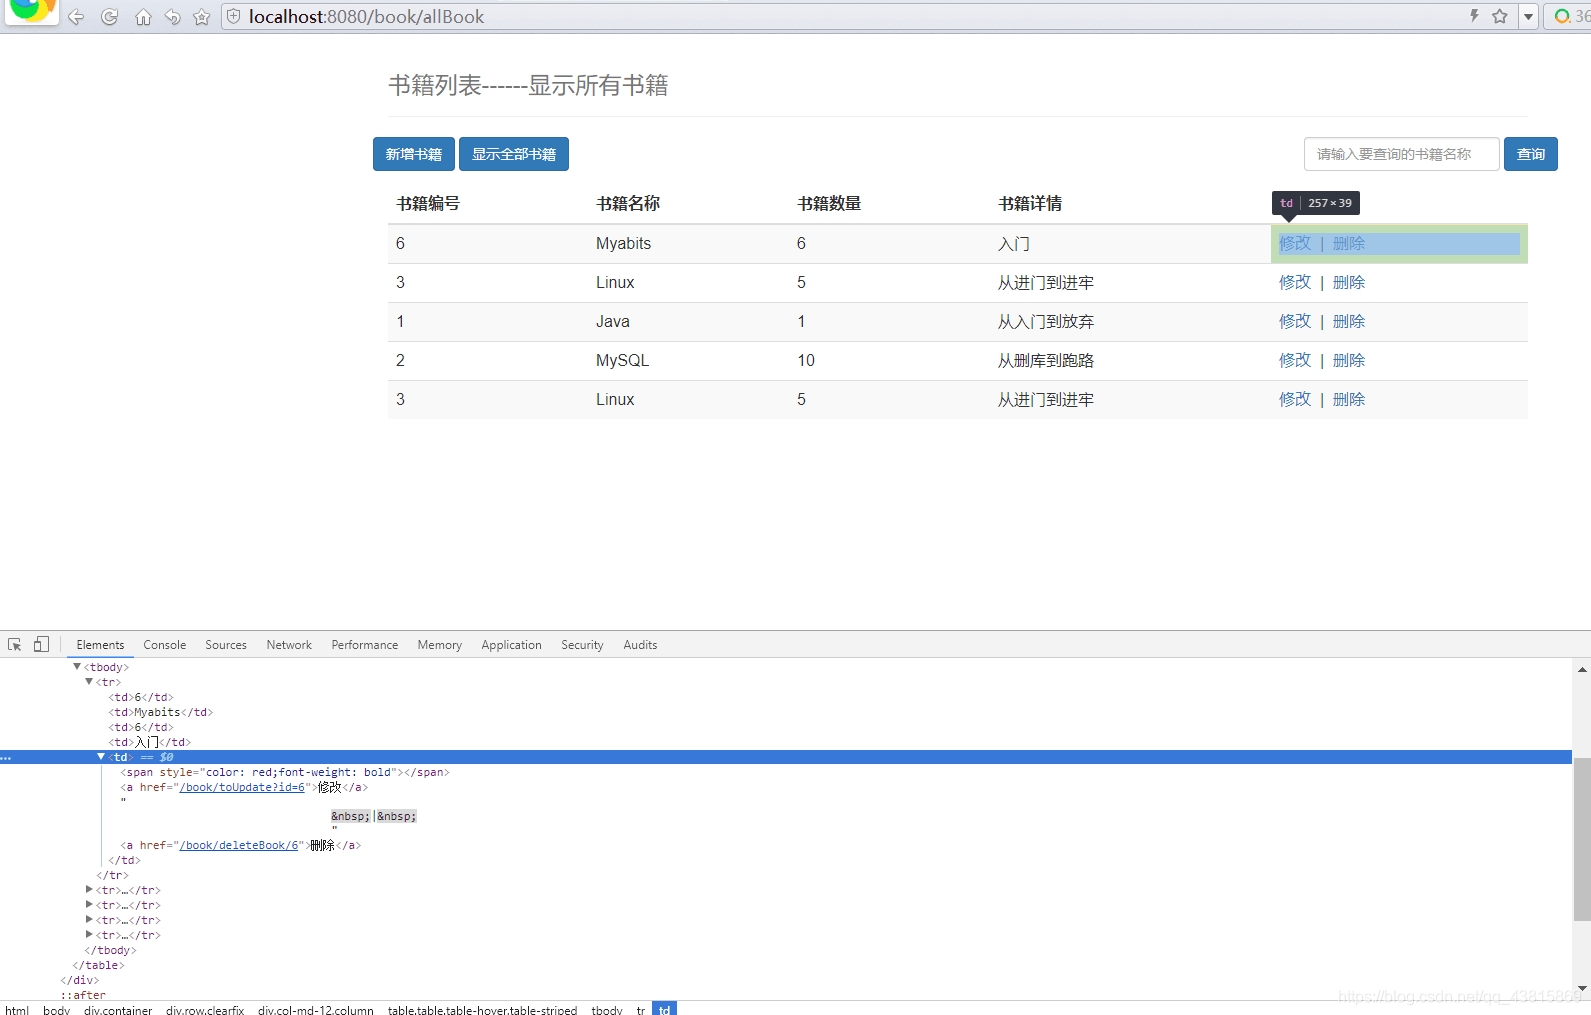Open the Memory tab
Viewport: 1591px width, 1015px height.
point(440,645)
